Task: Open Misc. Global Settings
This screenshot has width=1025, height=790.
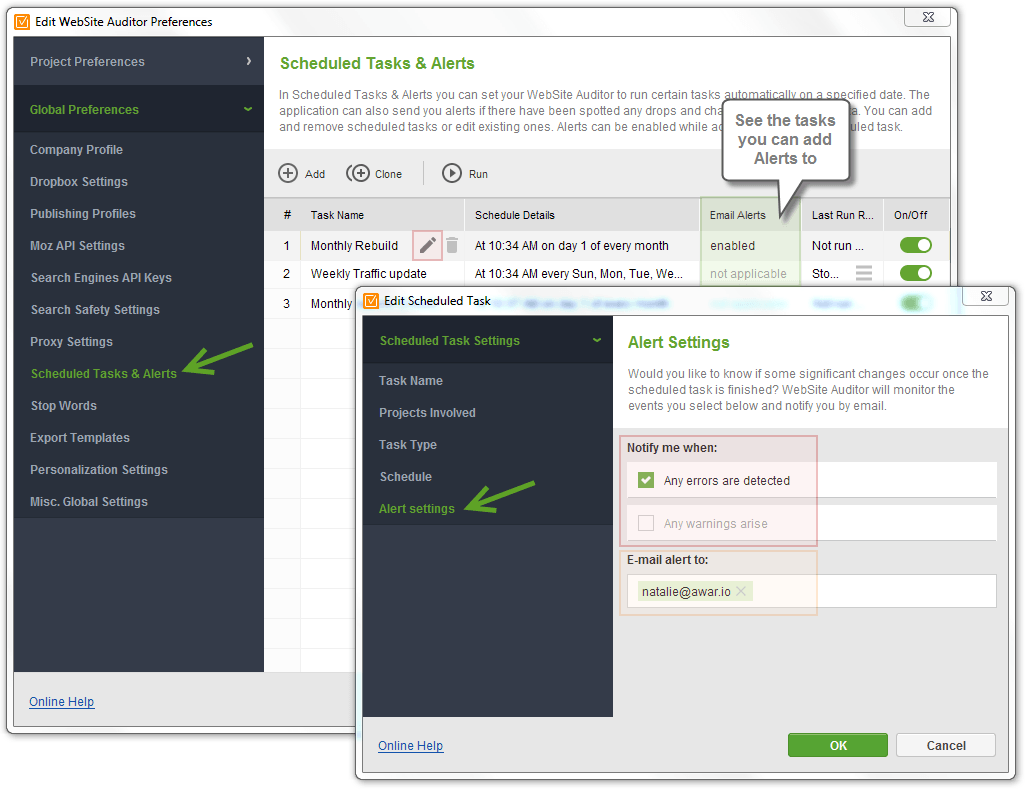Action: point(89,502)
